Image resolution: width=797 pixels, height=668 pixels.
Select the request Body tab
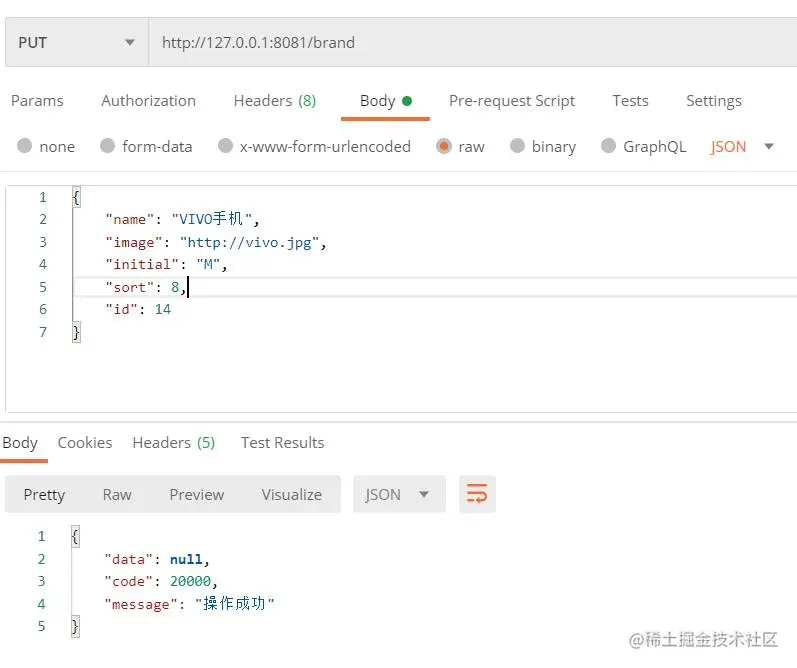(x=385, y=101)
